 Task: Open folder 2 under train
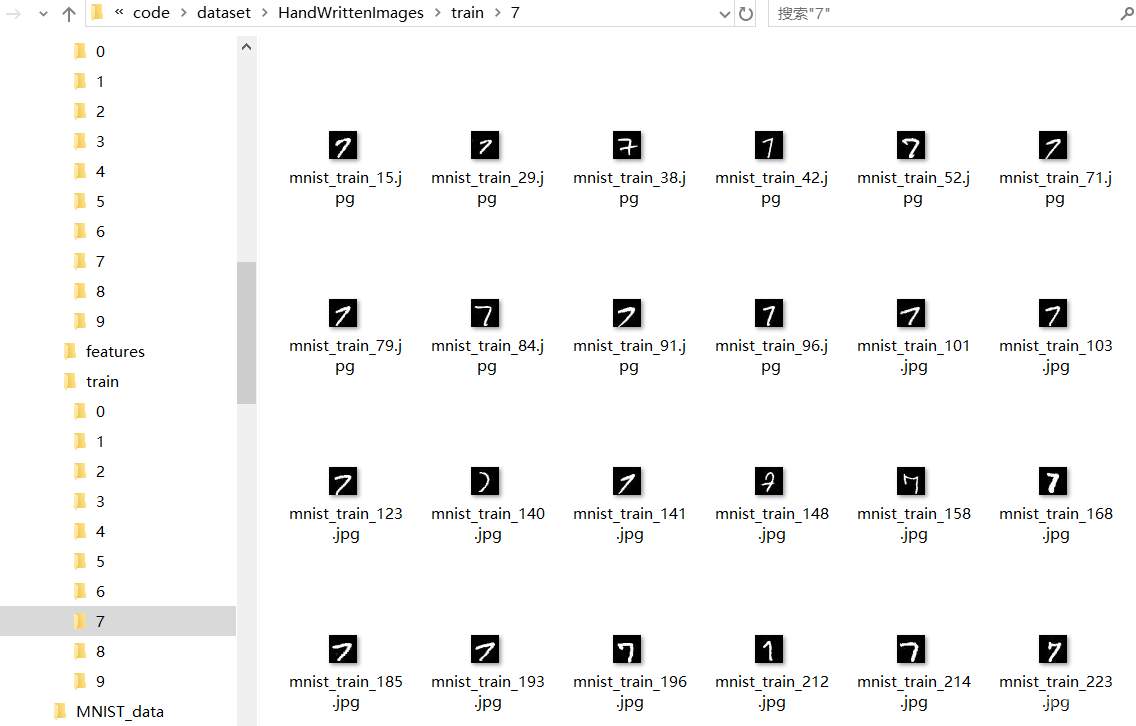[x=100, y=472]
